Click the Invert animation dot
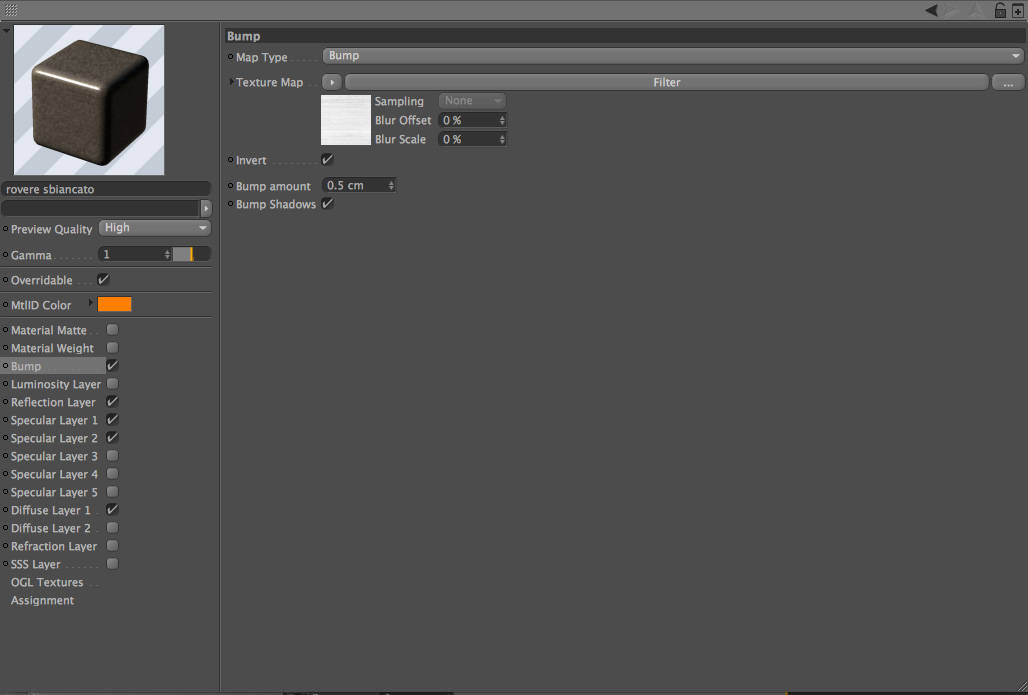 [230, 159]
